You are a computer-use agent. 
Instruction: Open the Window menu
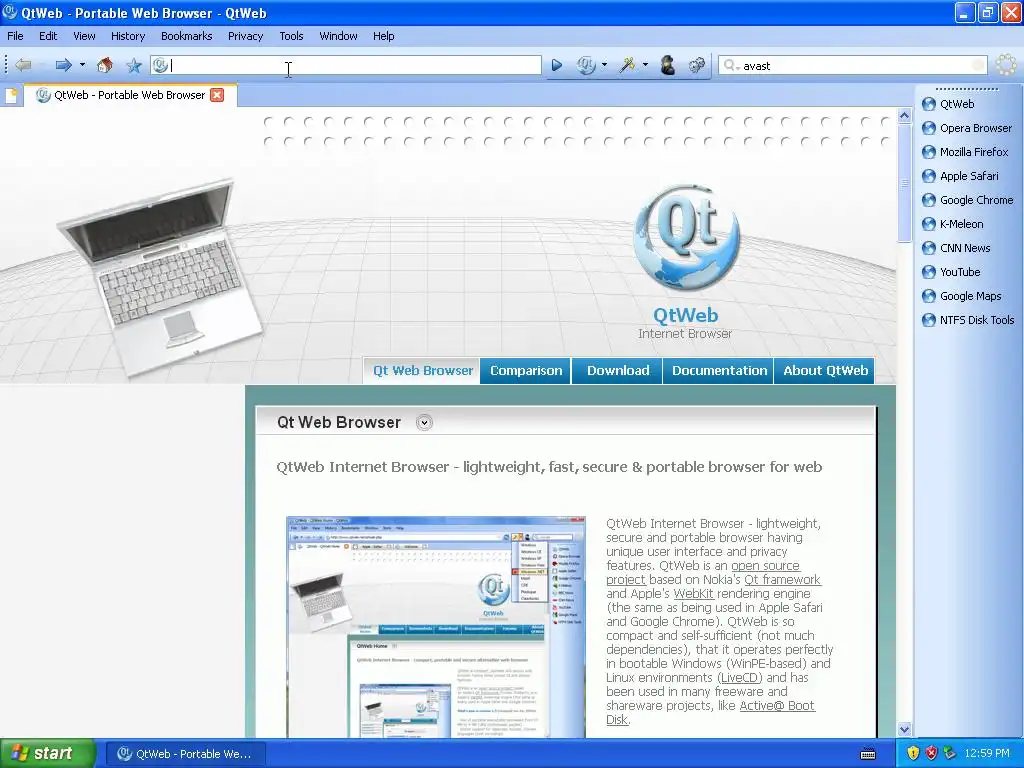click(x=338, y=36)
